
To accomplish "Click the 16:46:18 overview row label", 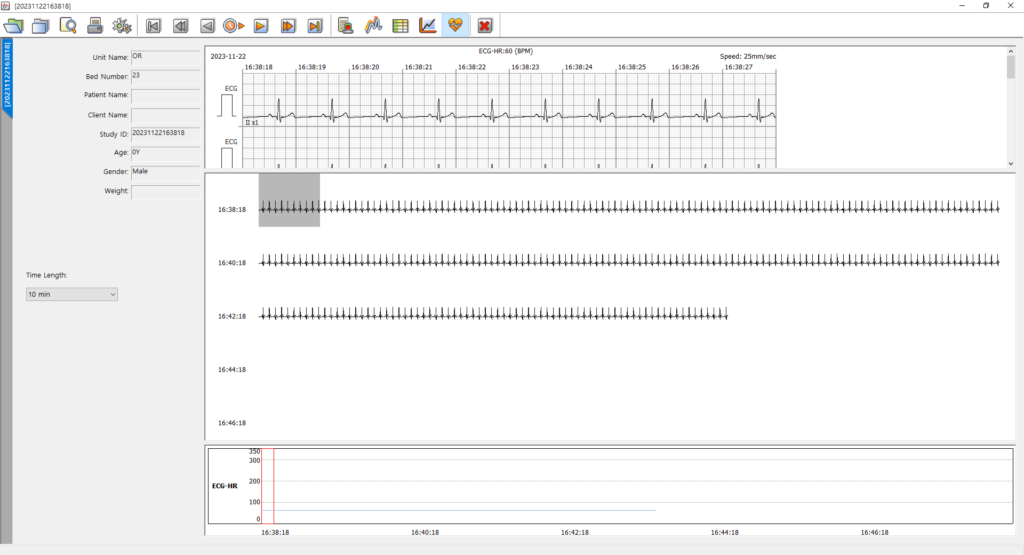I will coord(232,423).
